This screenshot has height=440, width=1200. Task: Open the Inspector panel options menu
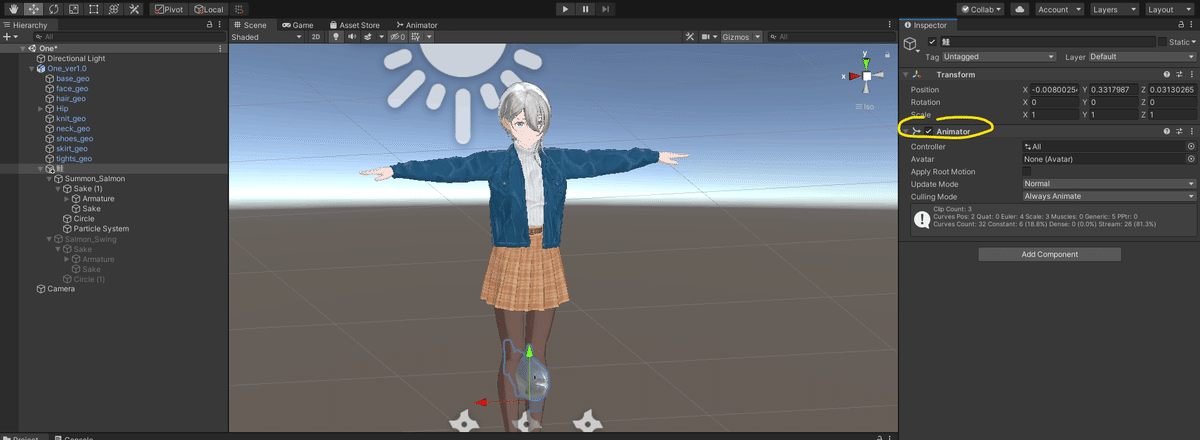[x=1192, y=24]
